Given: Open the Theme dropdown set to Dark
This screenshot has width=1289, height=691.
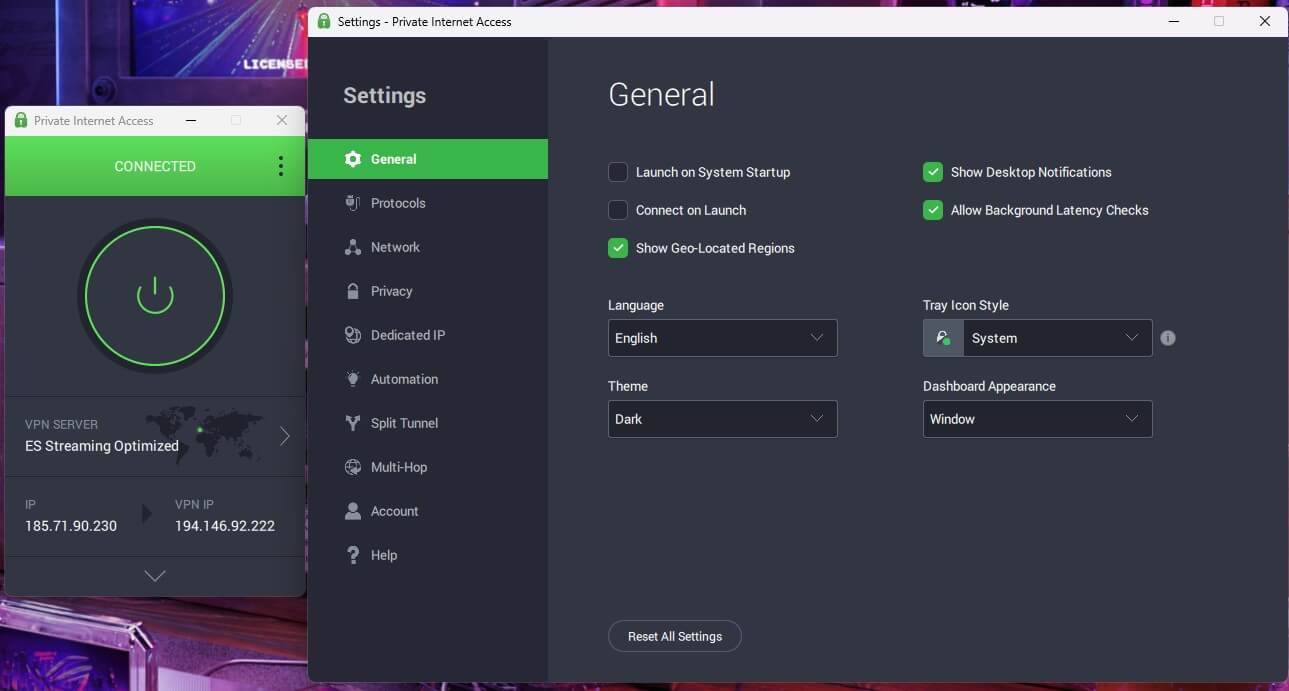Looking at the screenshot, I should (722, 419).
